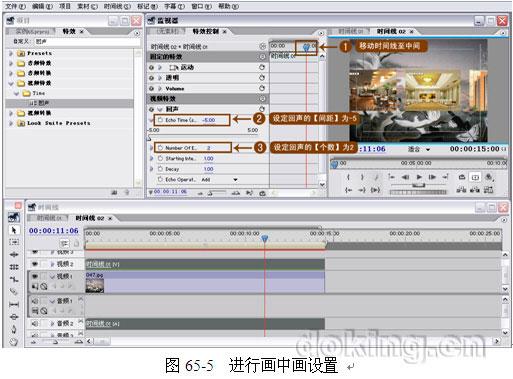Expand the 音频 2 track
The width and height of the screenshot is (513, 379).
pos(52,323)
